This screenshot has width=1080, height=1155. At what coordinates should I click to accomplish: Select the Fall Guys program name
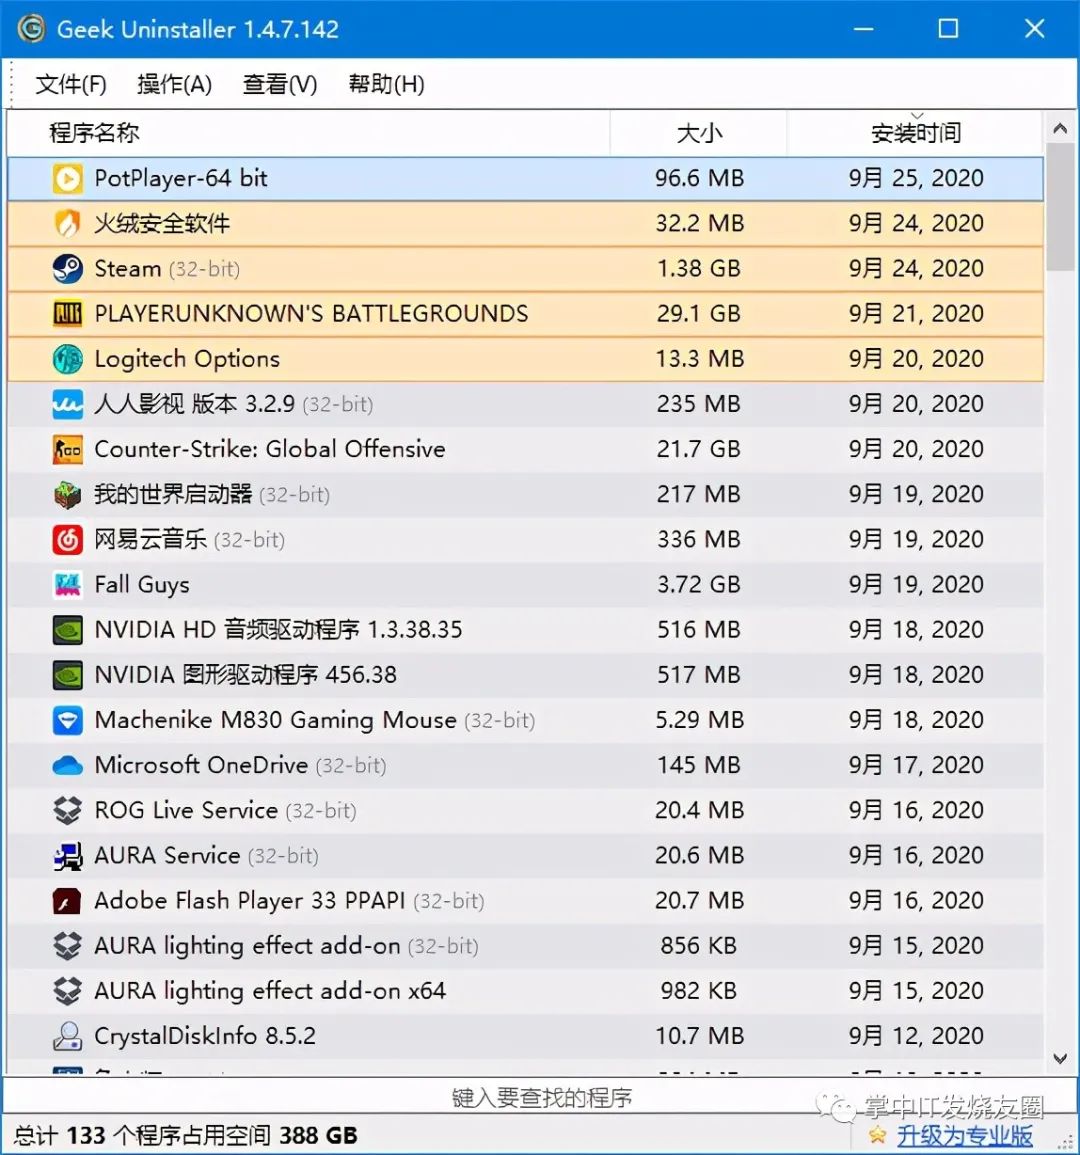pyautogui.click(x=142, y=585)
